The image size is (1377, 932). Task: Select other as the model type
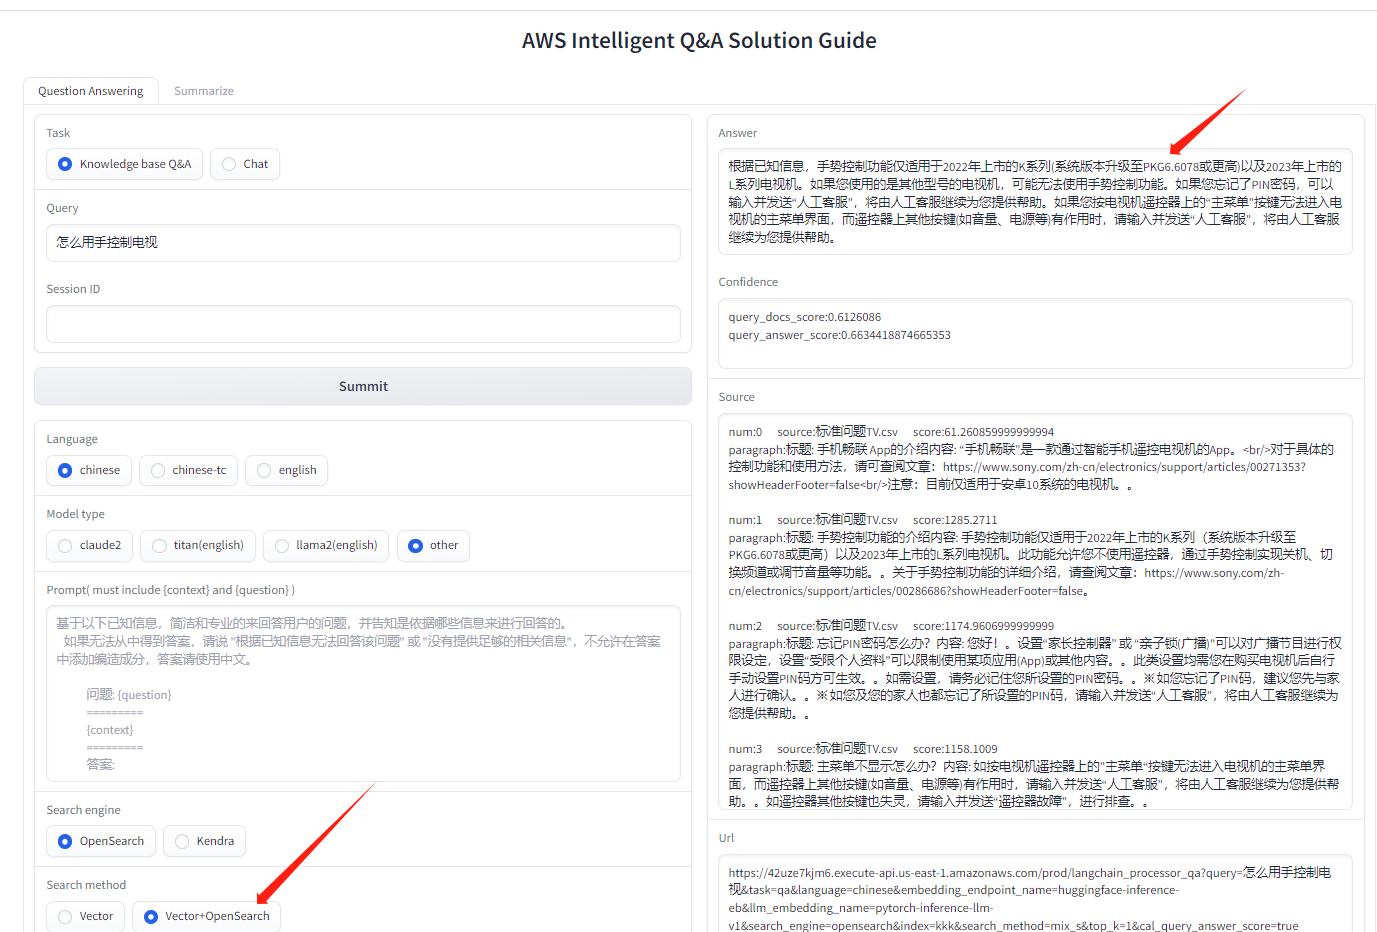click(x=433, y=545)
